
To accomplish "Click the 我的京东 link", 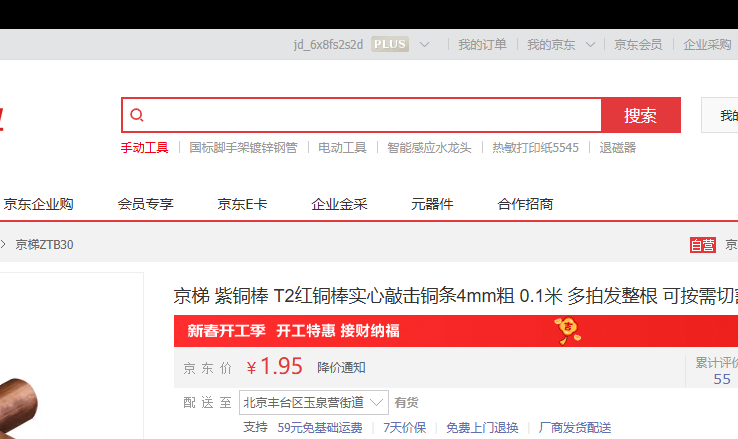I will coord(551,45).
